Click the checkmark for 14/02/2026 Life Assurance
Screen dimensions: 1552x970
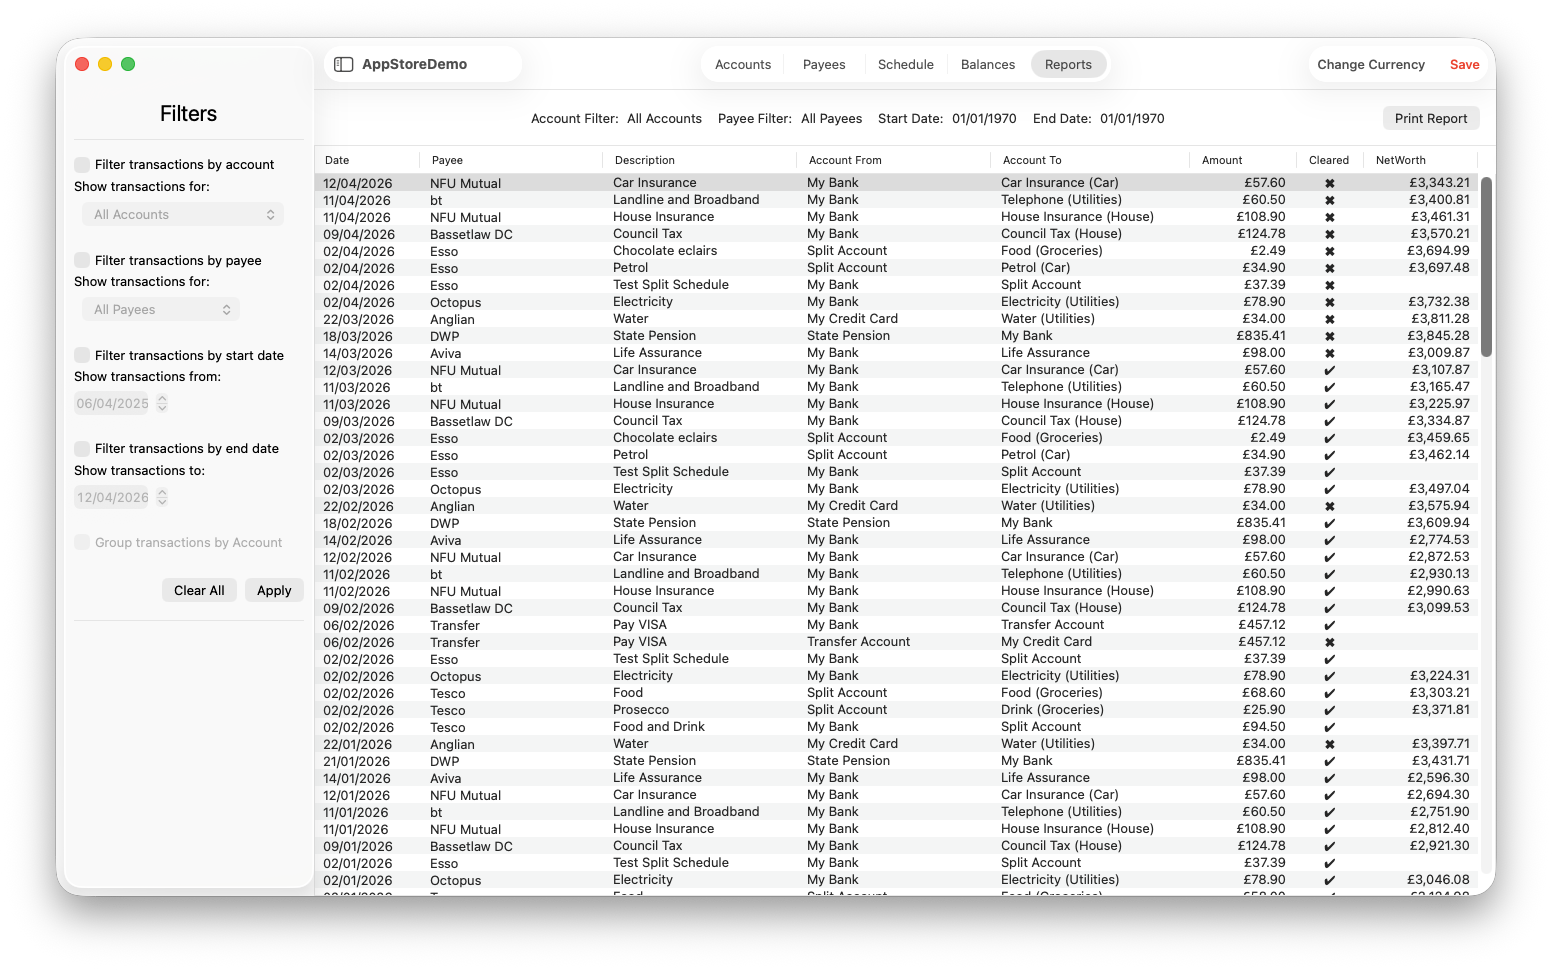coord(1330,540)
